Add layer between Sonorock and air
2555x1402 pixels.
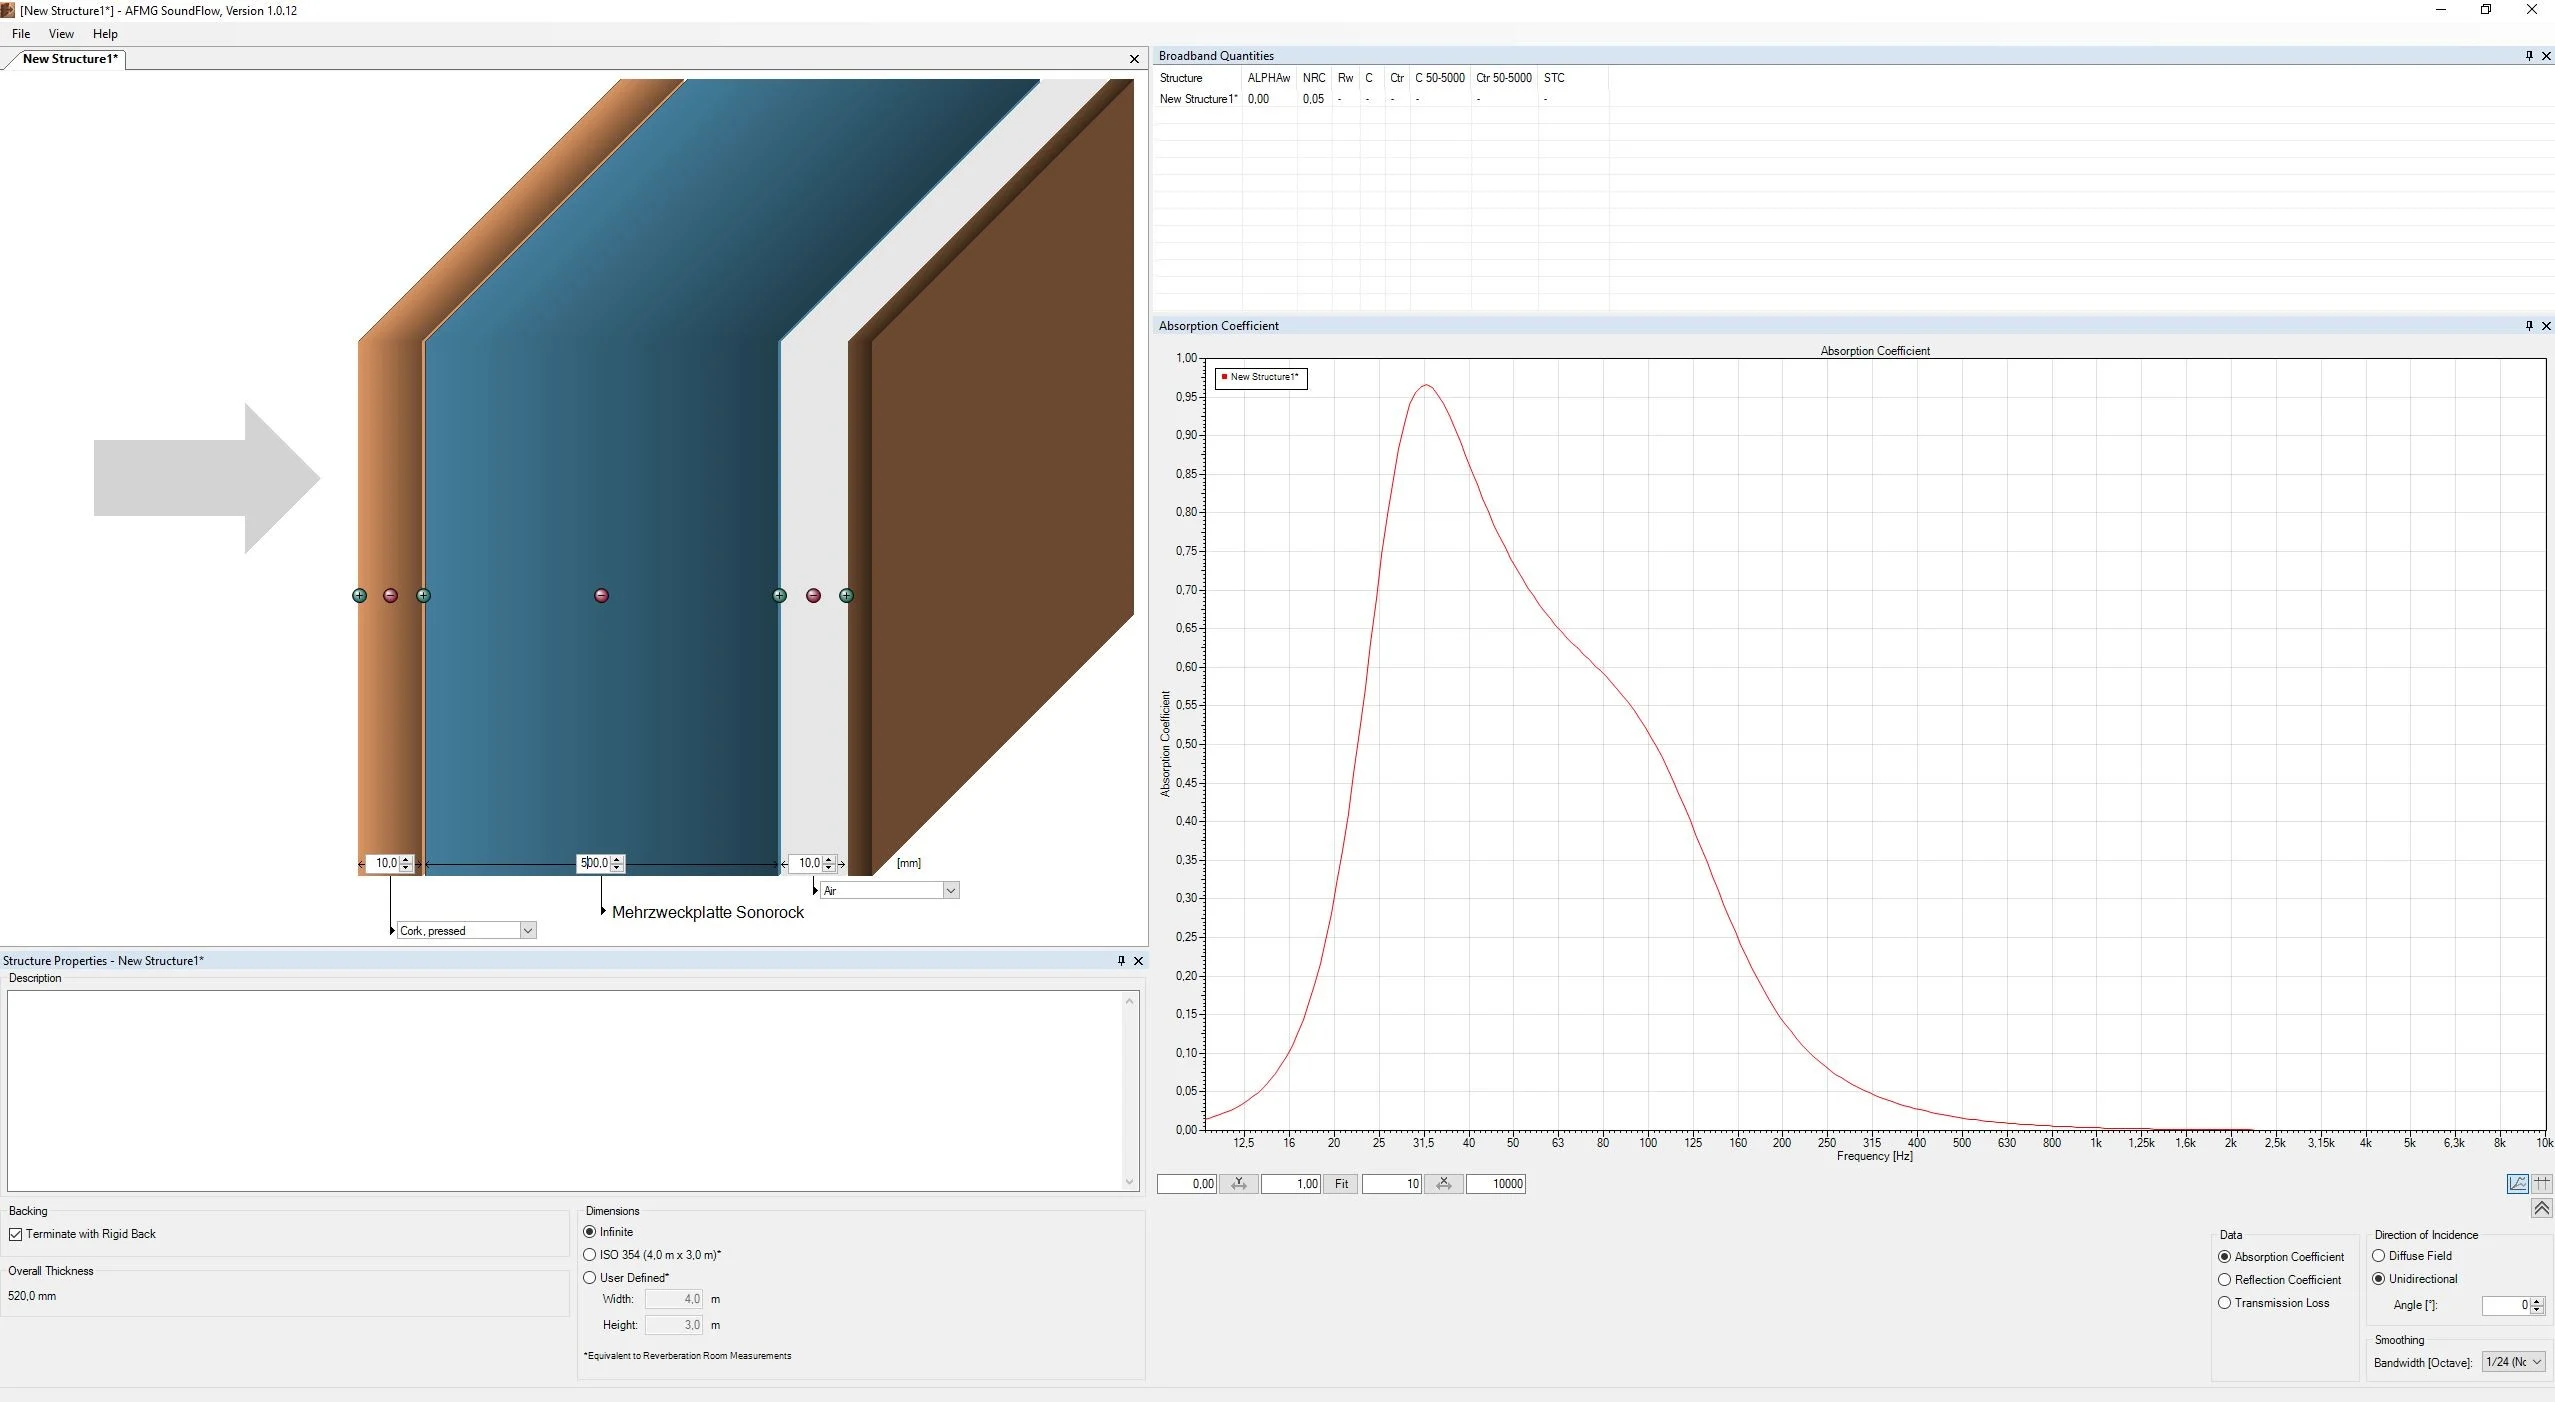[x=780, y=596]
